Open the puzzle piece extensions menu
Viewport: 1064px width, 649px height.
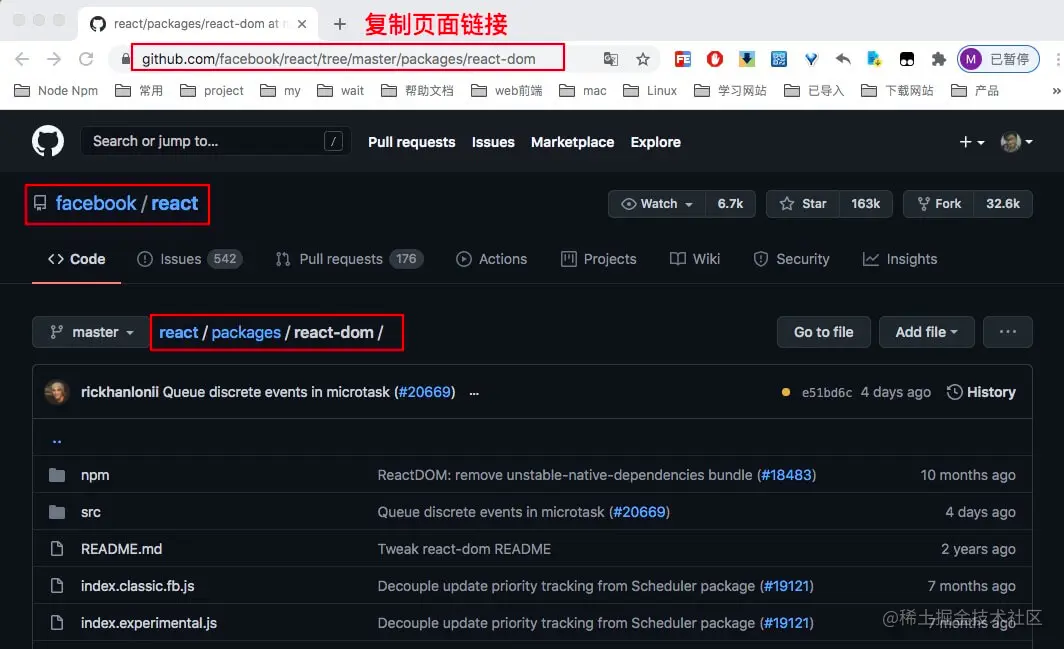click(938, 59)
